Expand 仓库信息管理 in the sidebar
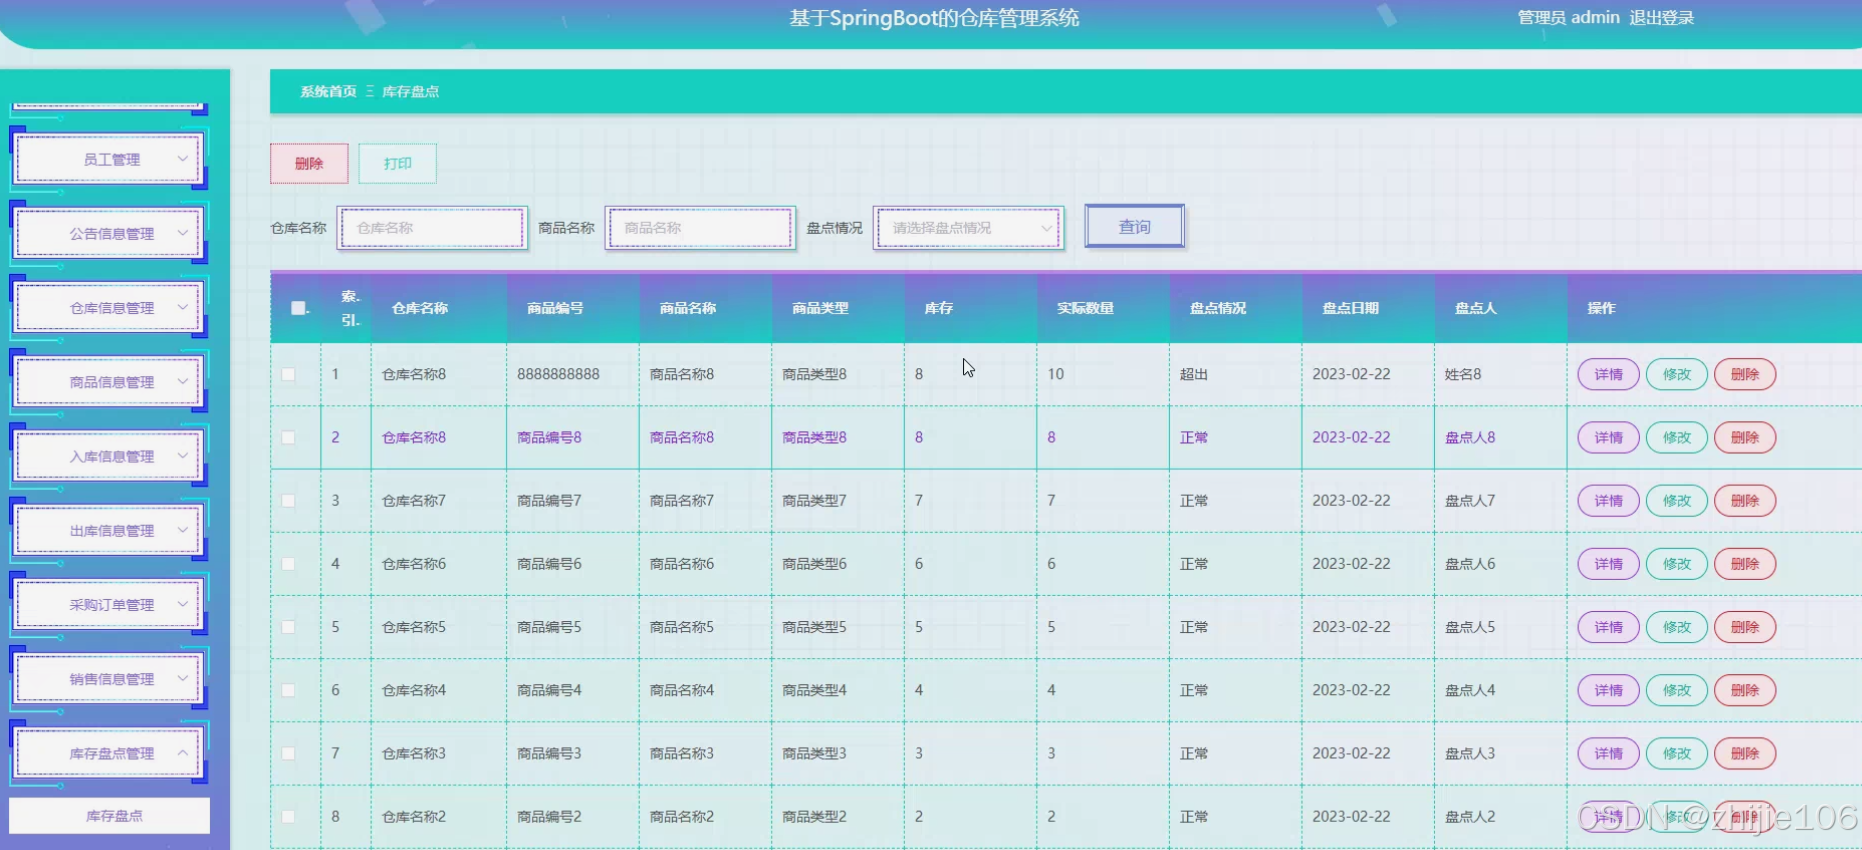Viewport: 1862px width, 850px height. [109, 307]
